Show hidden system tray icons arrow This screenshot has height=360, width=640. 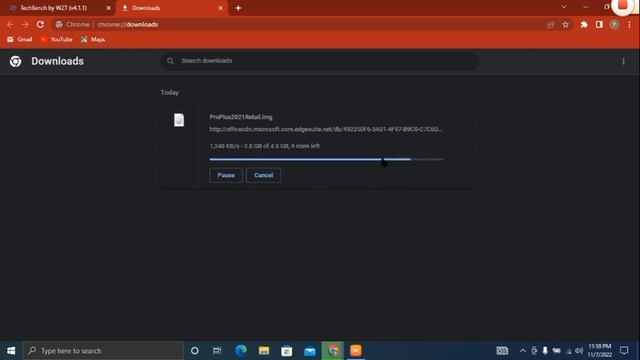pyautogui.click(x=522, y=351)
